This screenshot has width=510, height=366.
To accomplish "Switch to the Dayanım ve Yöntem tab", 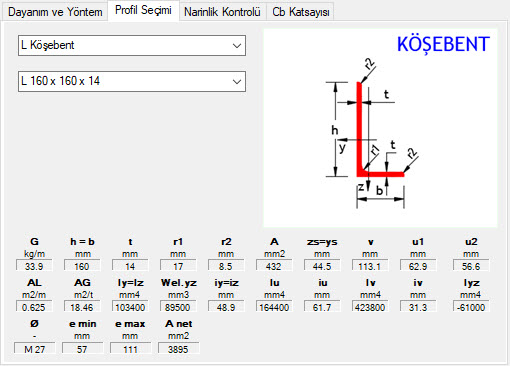I will pyautogui.click(x=55, y=12).
